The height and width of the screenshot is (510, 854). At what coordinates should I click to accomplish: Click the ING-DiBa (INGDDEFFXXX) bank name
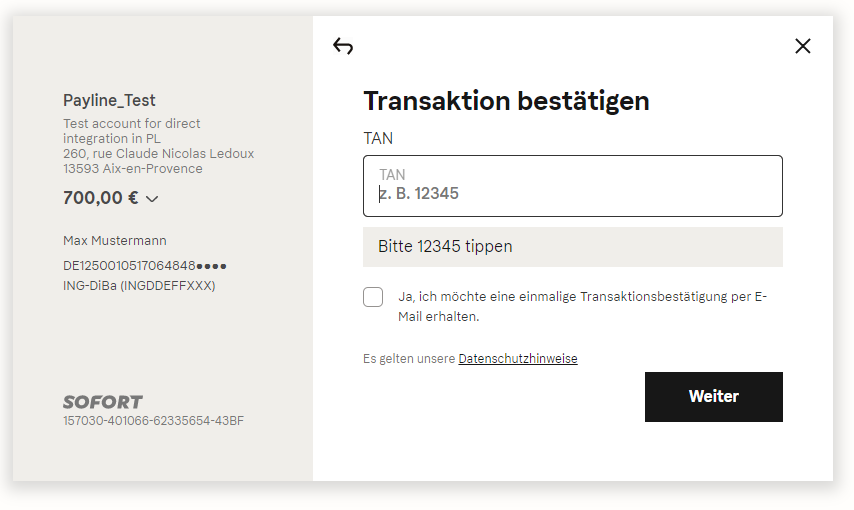click(x=139, y=286)
